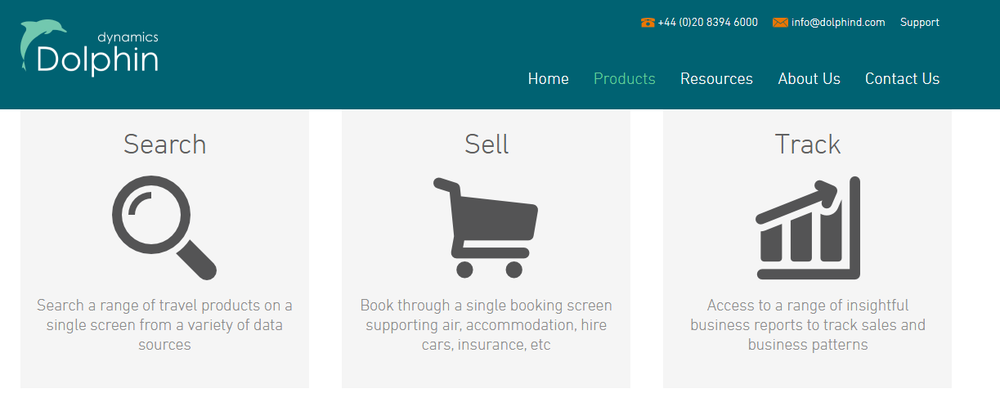Click the Sell card booking description text
This screenshot has width=1000, height=401.
(x=486, y=325)
